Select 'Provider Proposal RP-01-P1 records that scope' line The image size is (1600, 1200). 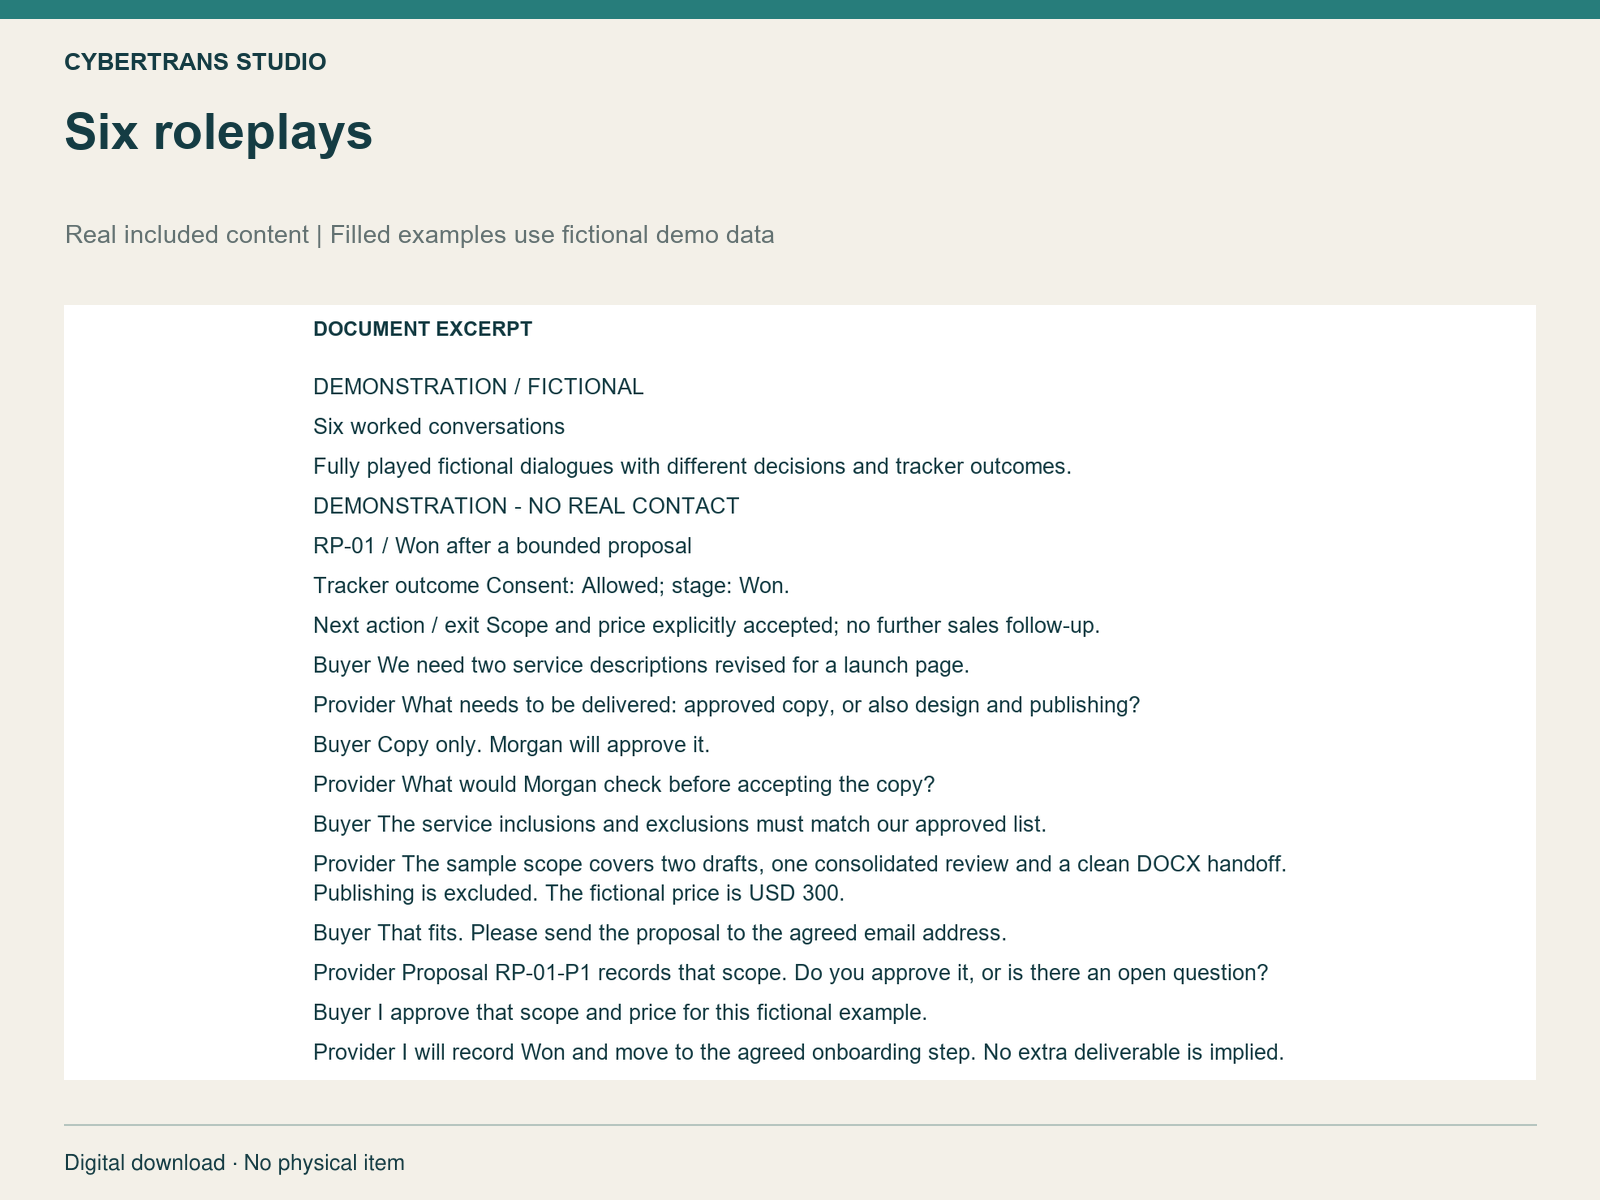pyautogui.click(x=791, y=973)
